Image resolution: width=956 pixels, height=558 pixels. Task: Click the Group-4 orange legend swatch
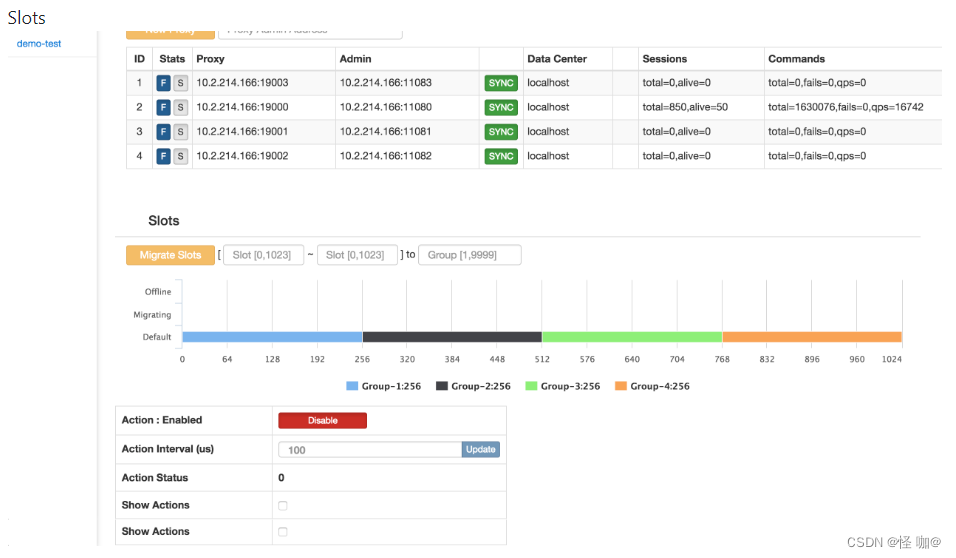(620, 386)
